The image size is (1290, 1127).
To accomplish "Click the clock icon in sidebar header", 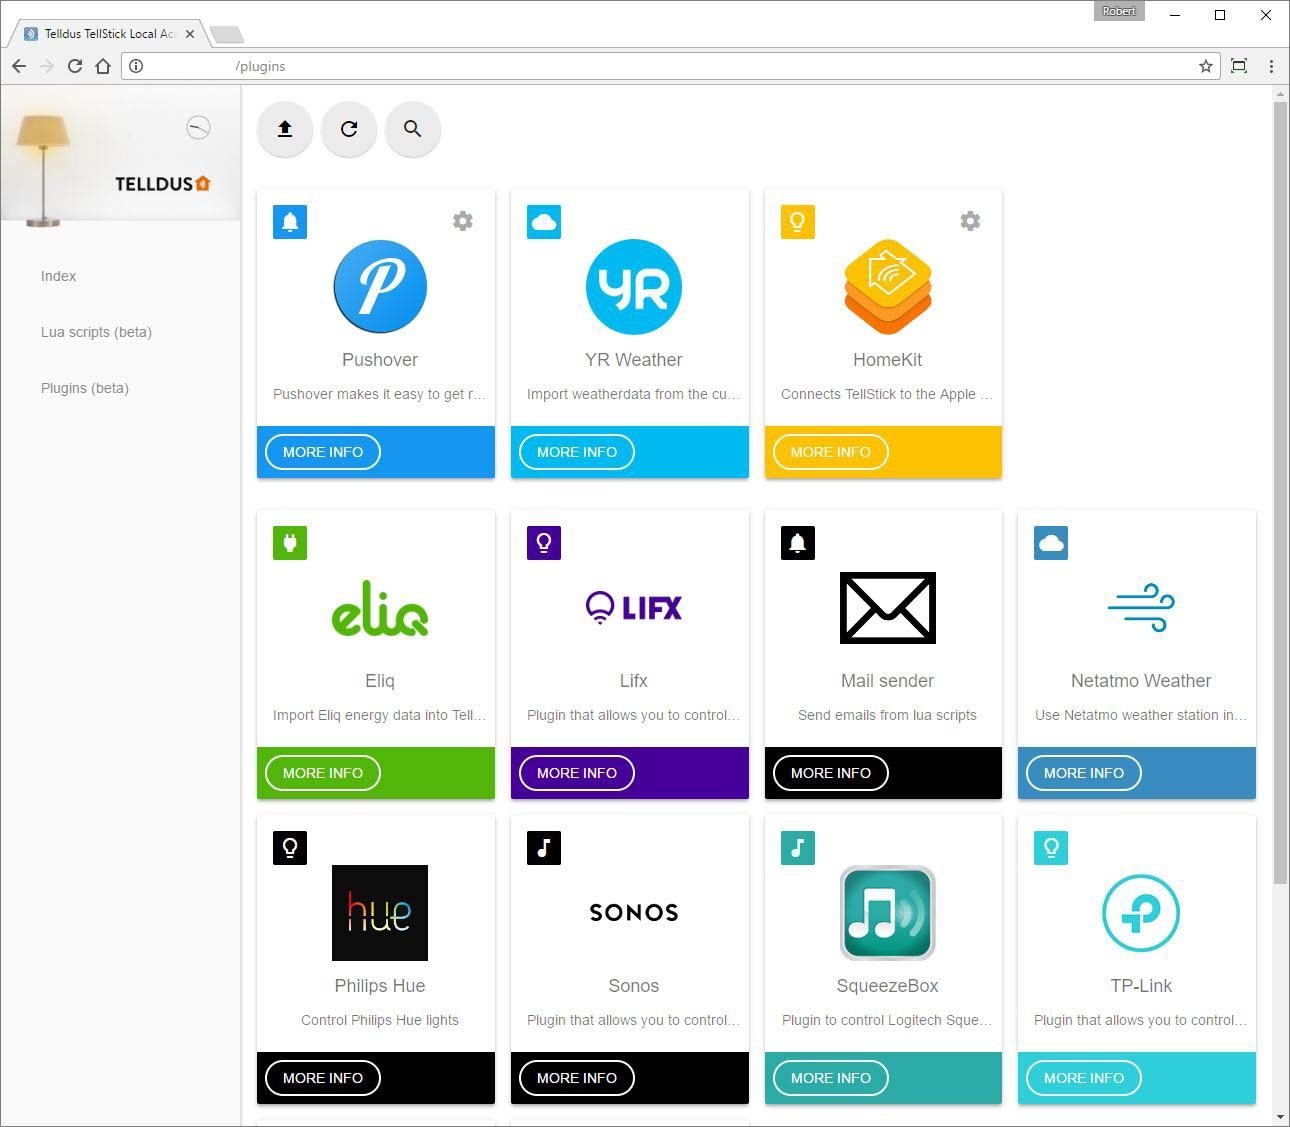I will tap(199, 128).
